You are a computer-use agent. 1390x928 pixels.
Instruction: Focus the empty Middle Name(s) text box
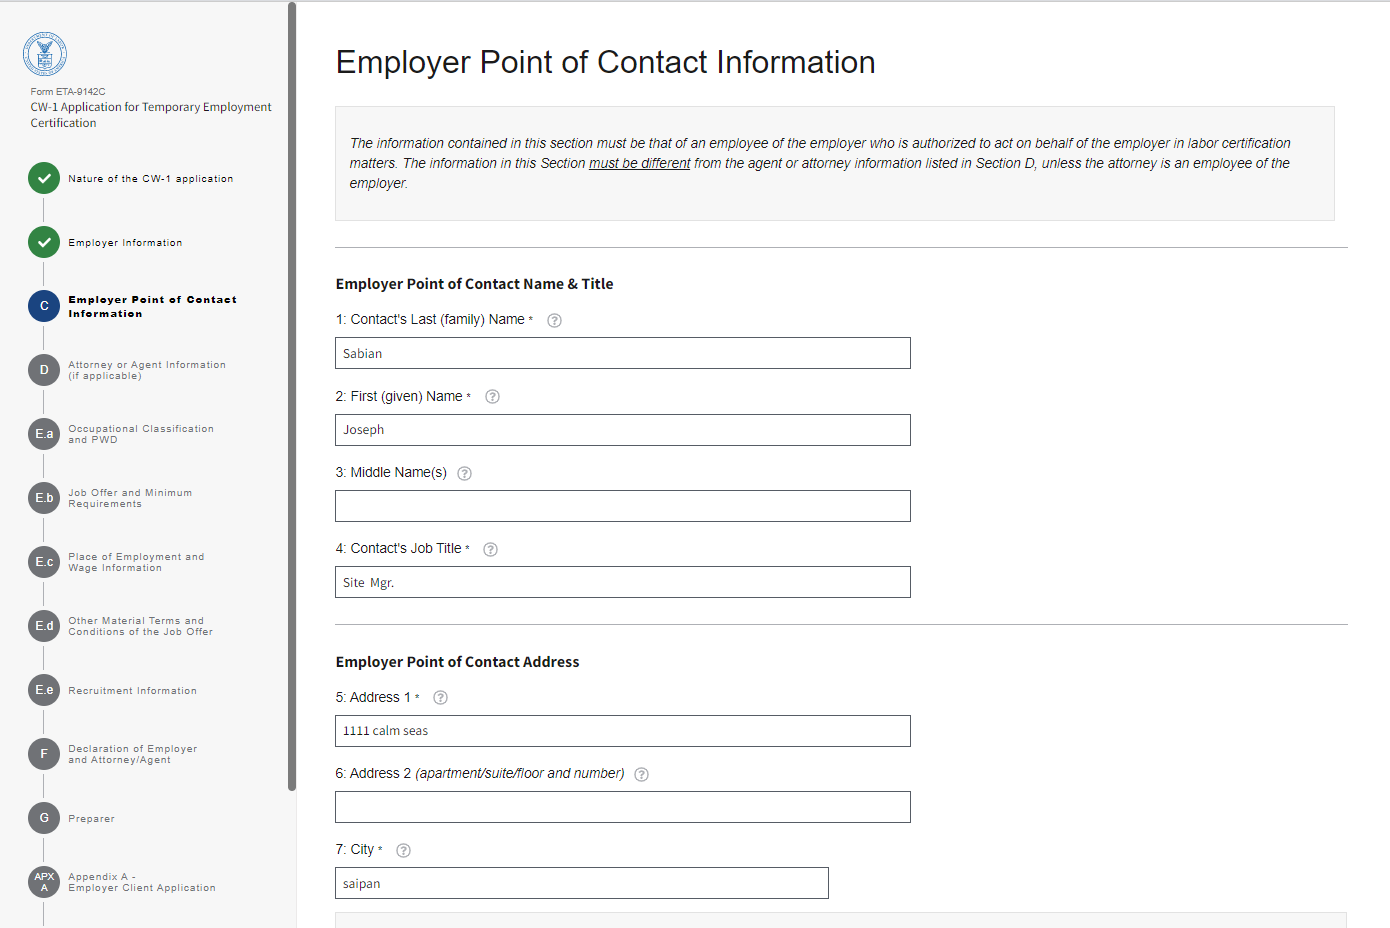[x=622, y=506]
